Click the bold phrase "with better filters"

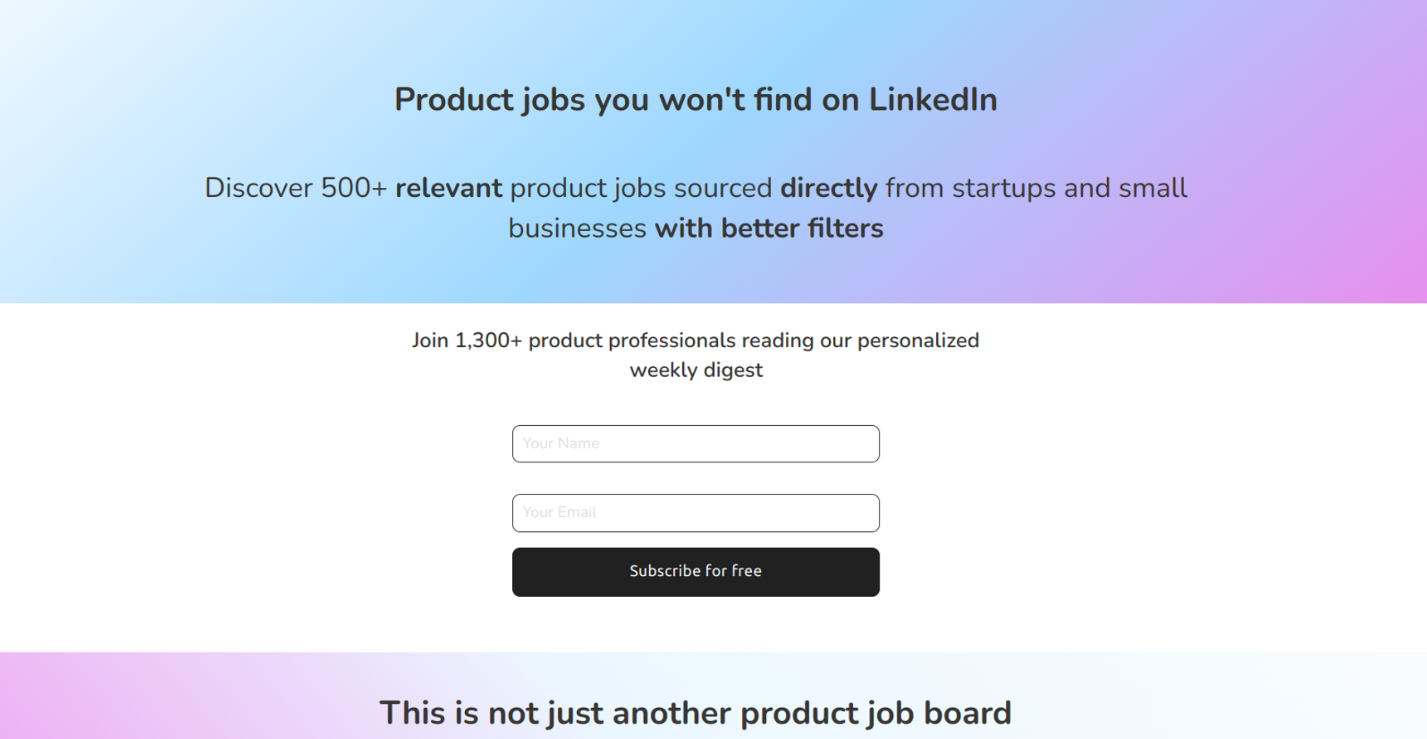point(768,229)
